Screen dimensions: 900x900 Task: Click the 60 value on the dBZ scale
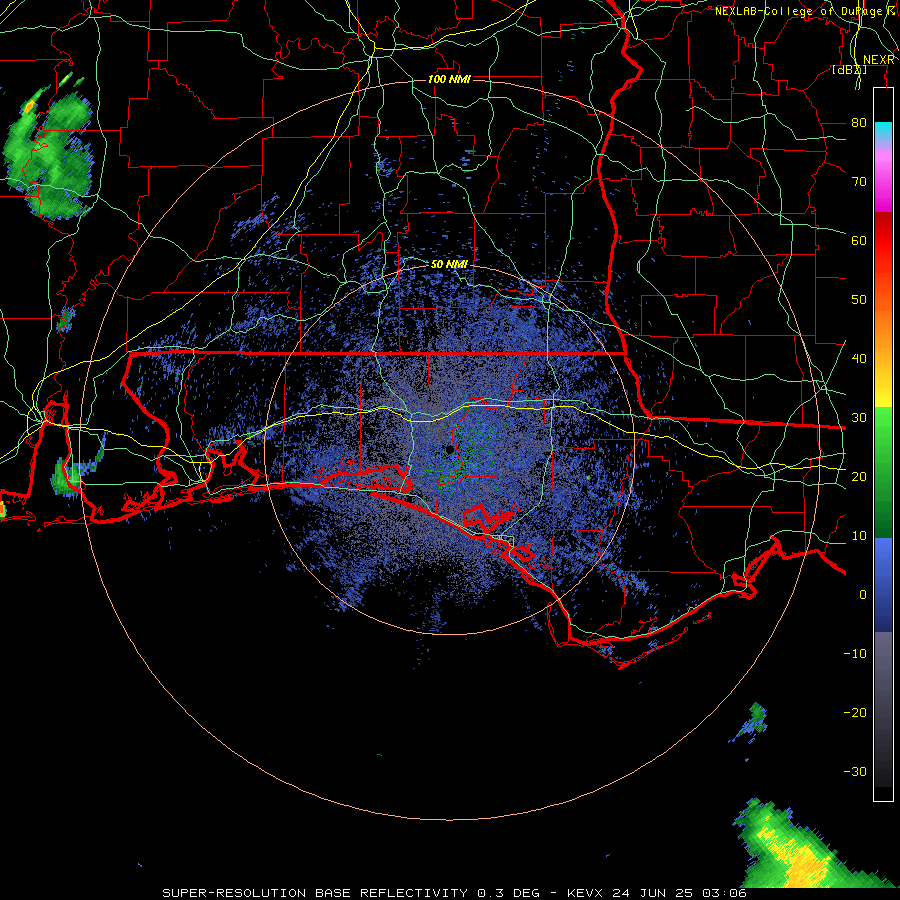859,240
